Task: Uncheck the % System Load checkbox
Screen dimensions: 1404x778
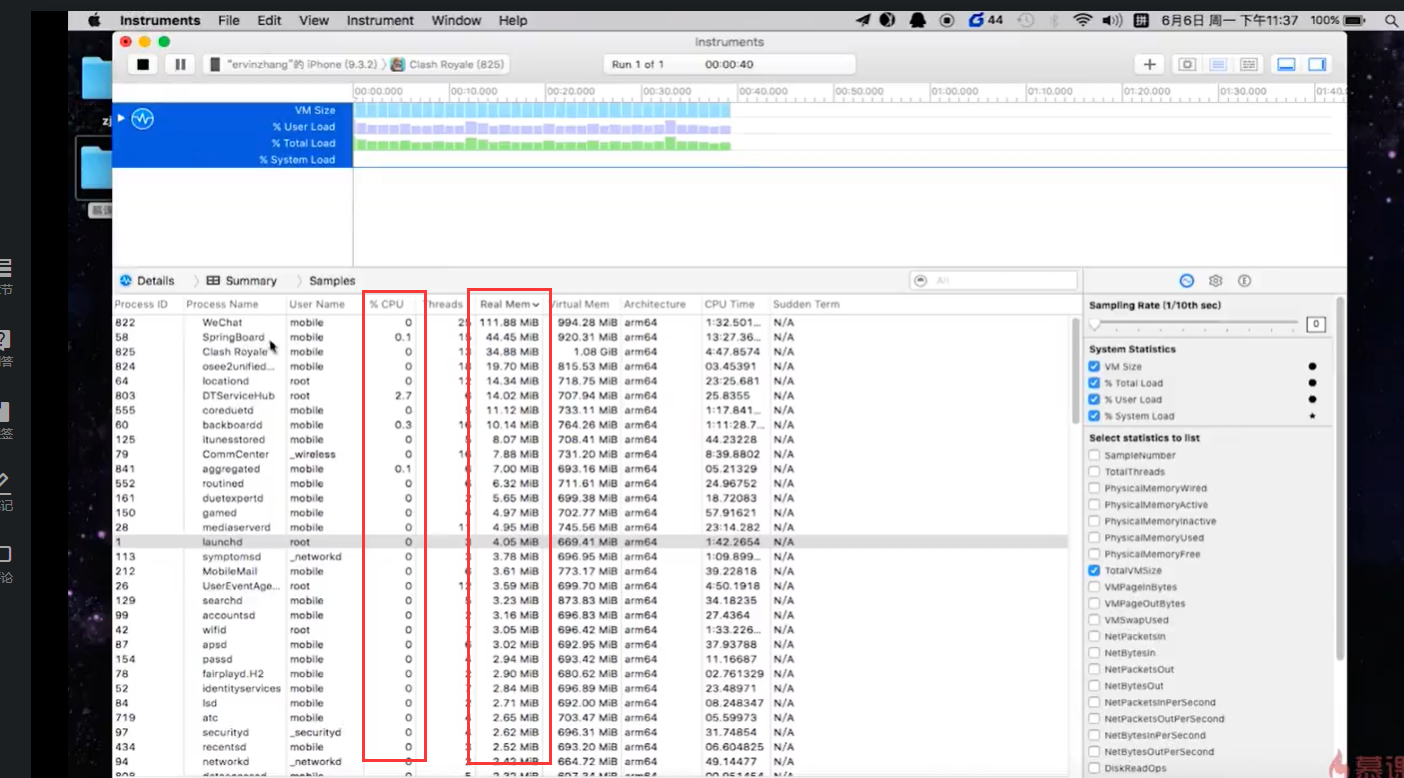Action: [x=1094, y=416]
